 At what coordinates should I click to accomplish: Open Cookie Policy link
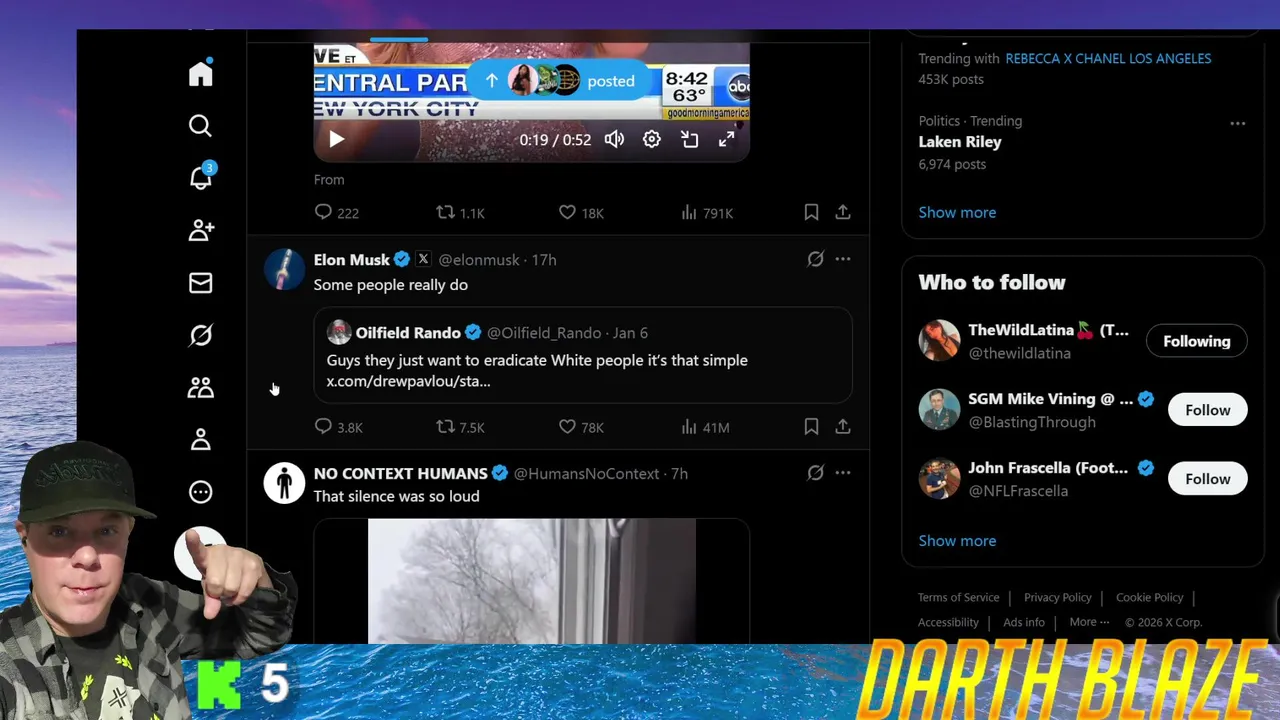pyautogui.click(x=1150, y=597)
